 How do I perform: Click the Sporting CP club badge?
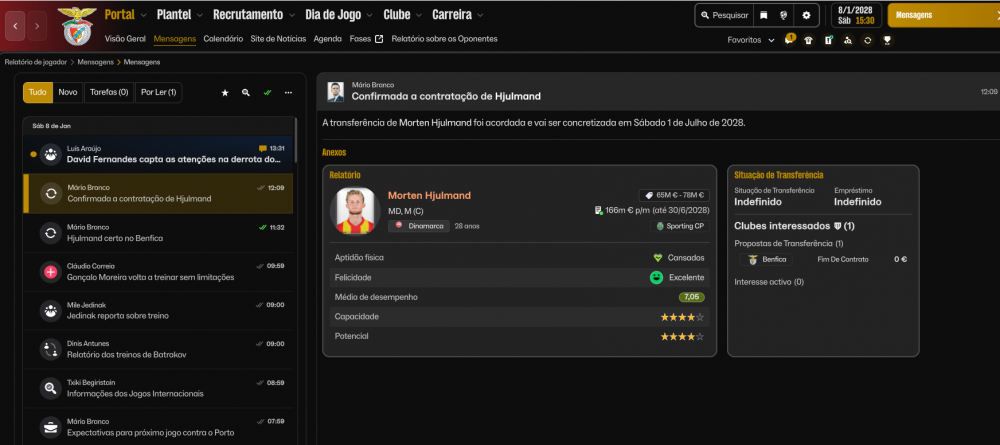pyautogui.click(x=680, y=226)
